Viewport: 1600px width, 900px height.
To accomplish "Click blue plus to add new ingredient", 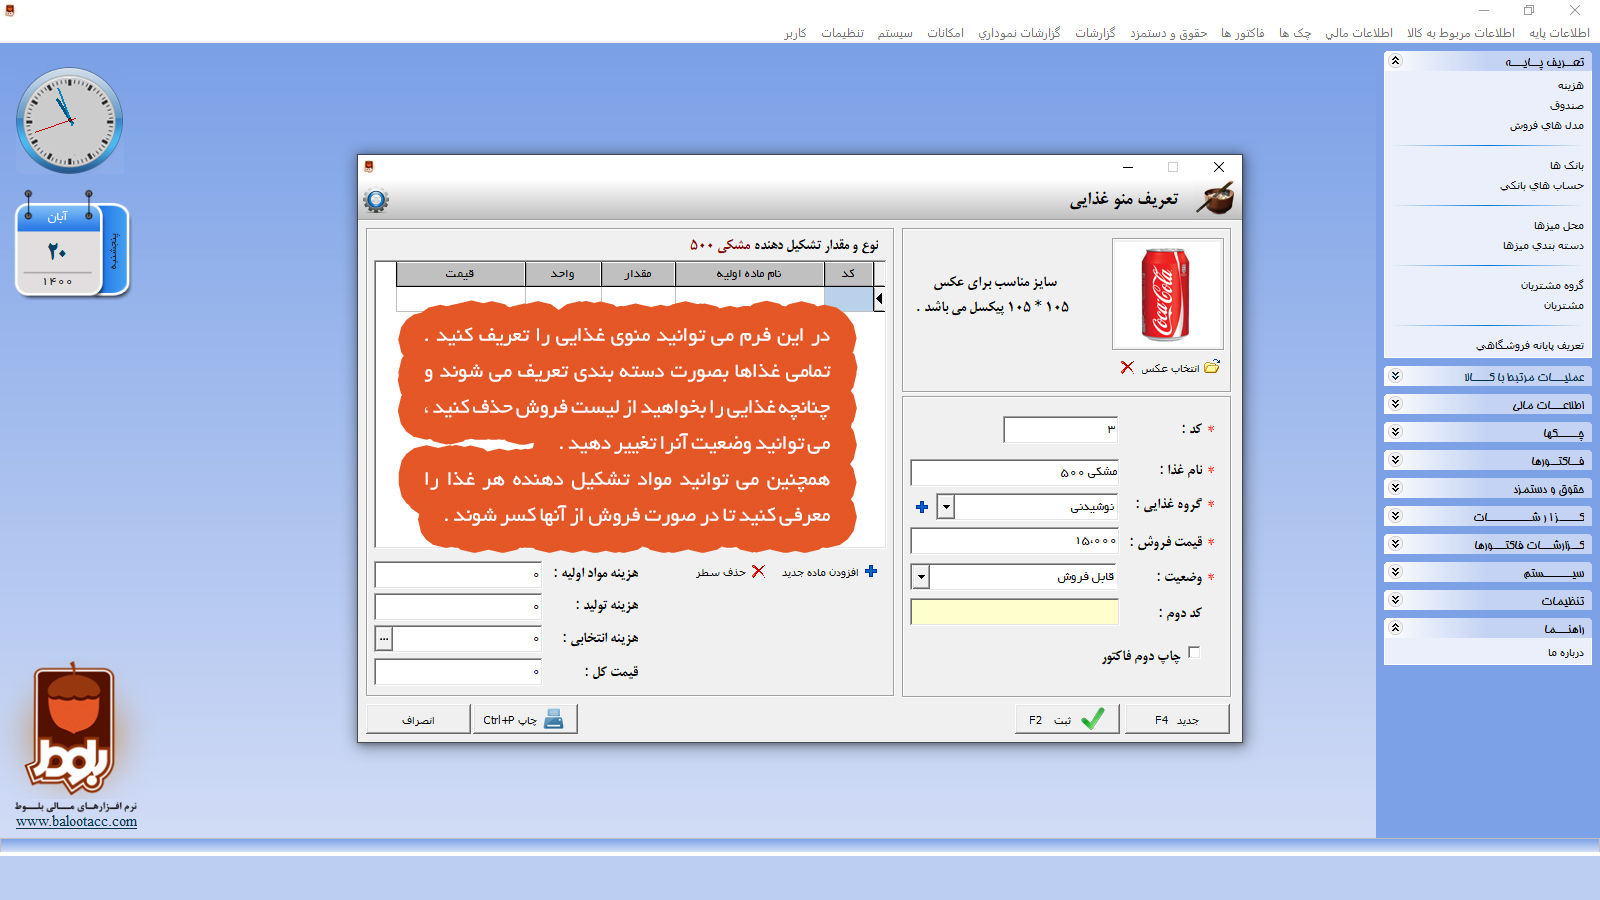I will click(871, 571).
